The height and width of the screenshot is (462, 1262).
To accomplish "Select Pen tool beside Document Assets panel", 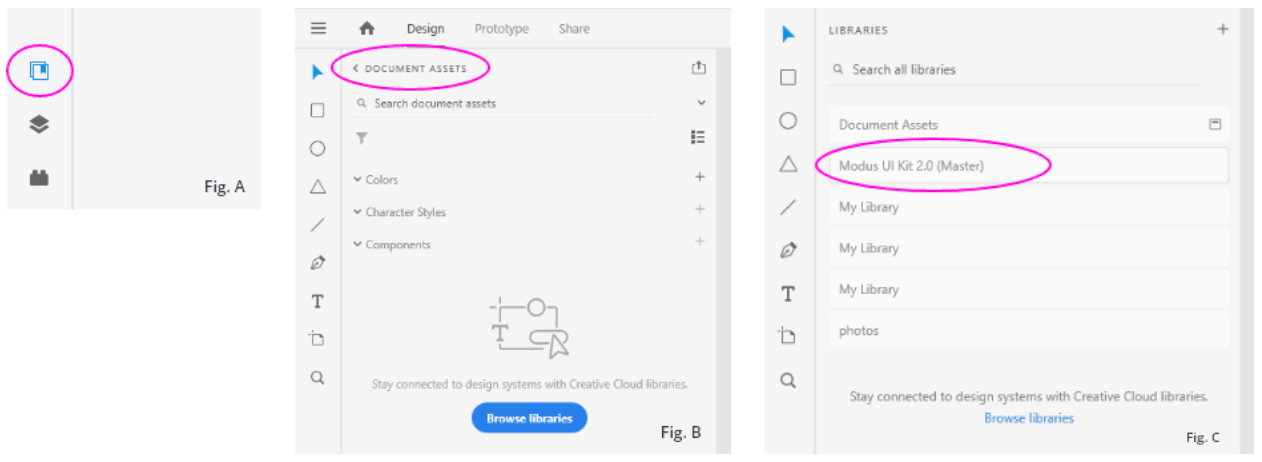I will tap(317, 263).
